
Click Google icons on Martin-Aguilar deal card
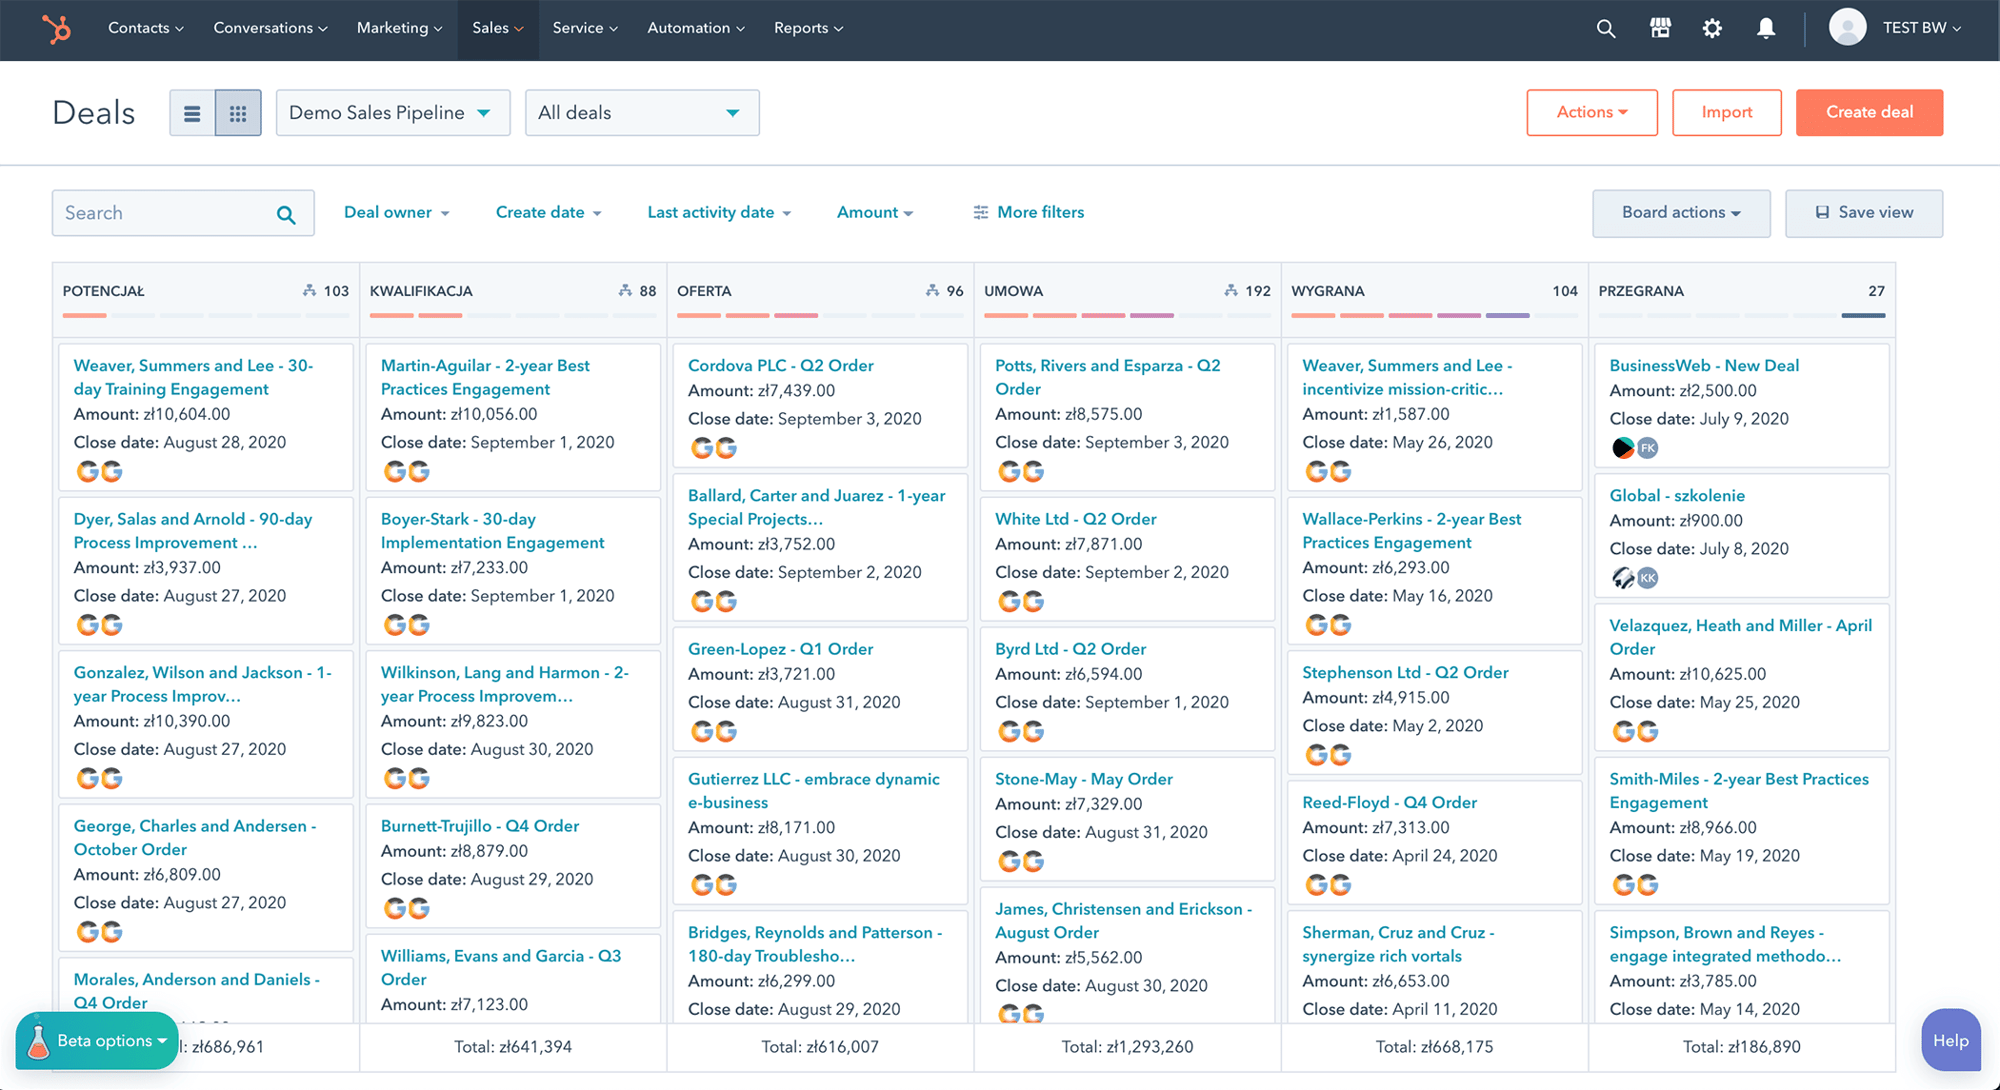pyautogui.click(x=407, y=471)
